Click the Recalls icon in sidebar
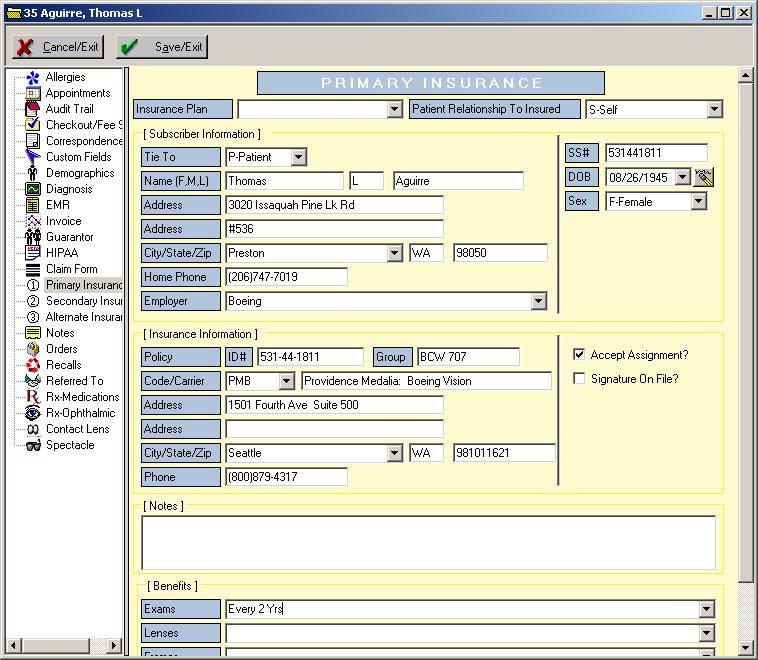This screenshot has height=660, width=758. (x=33, y=365)
